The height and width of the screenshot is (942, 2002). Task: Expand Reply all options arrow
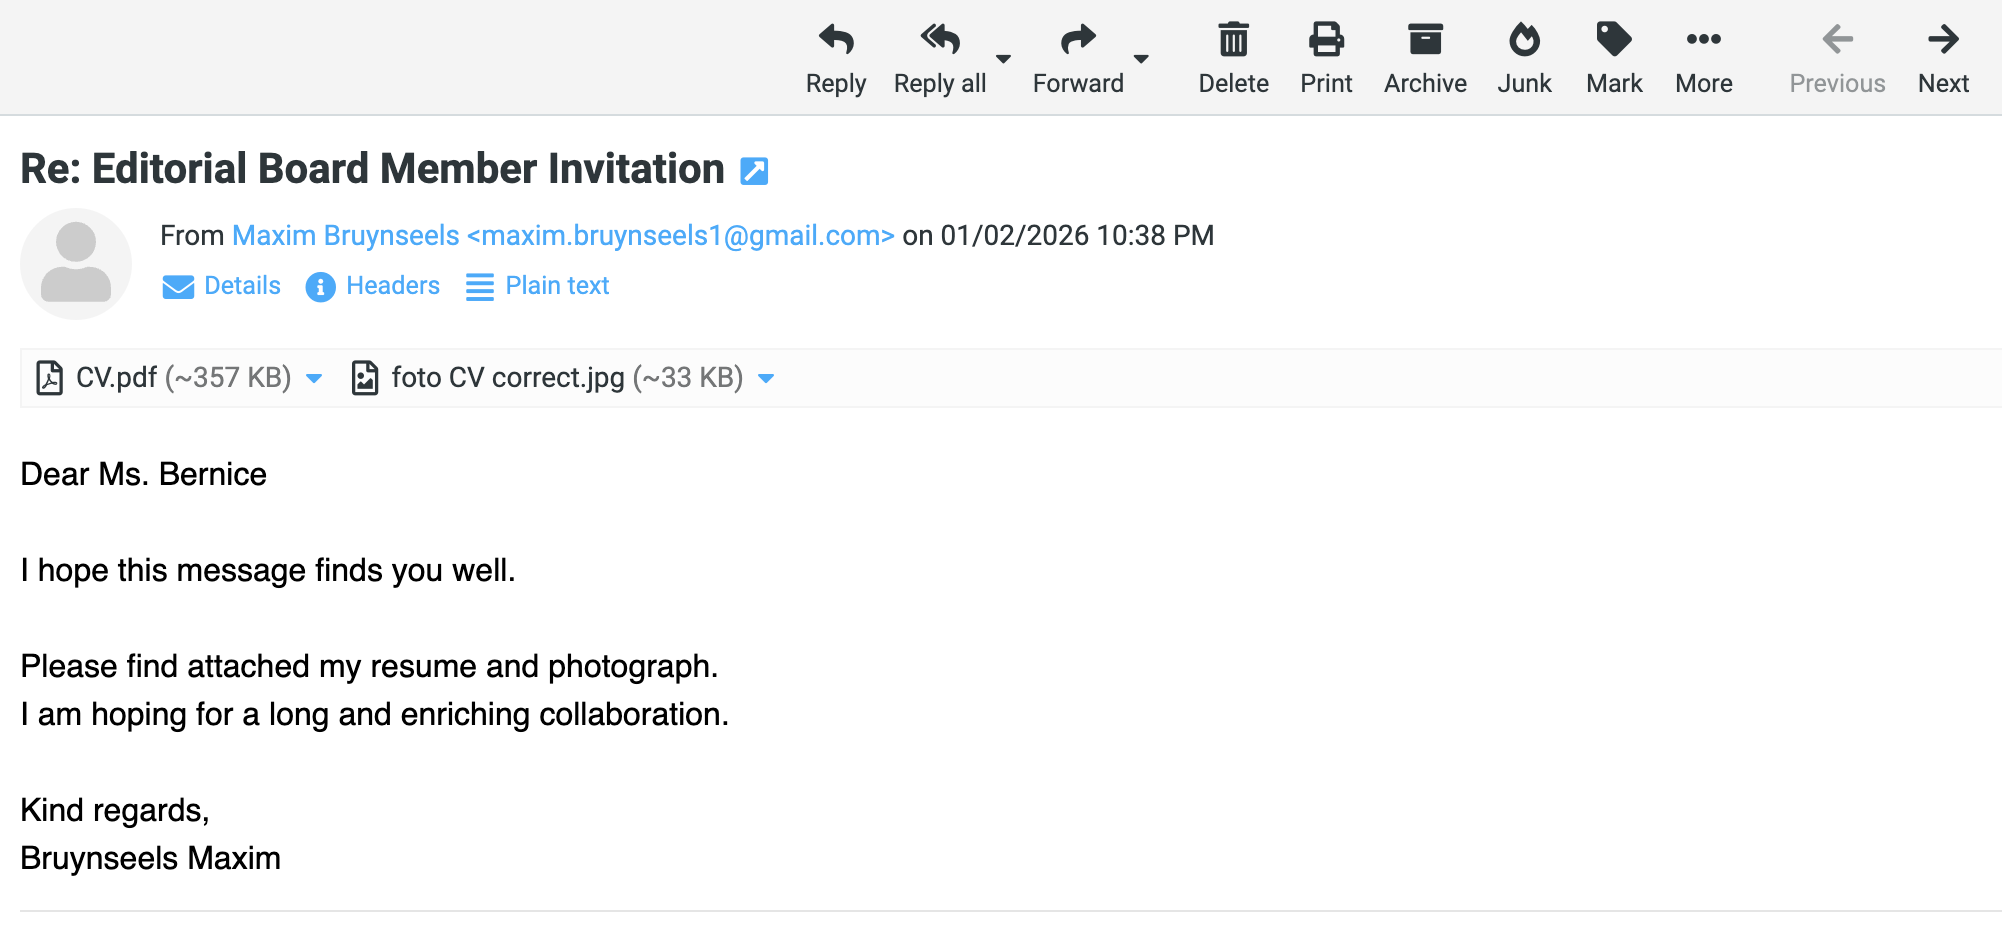tap(1003, 59)
